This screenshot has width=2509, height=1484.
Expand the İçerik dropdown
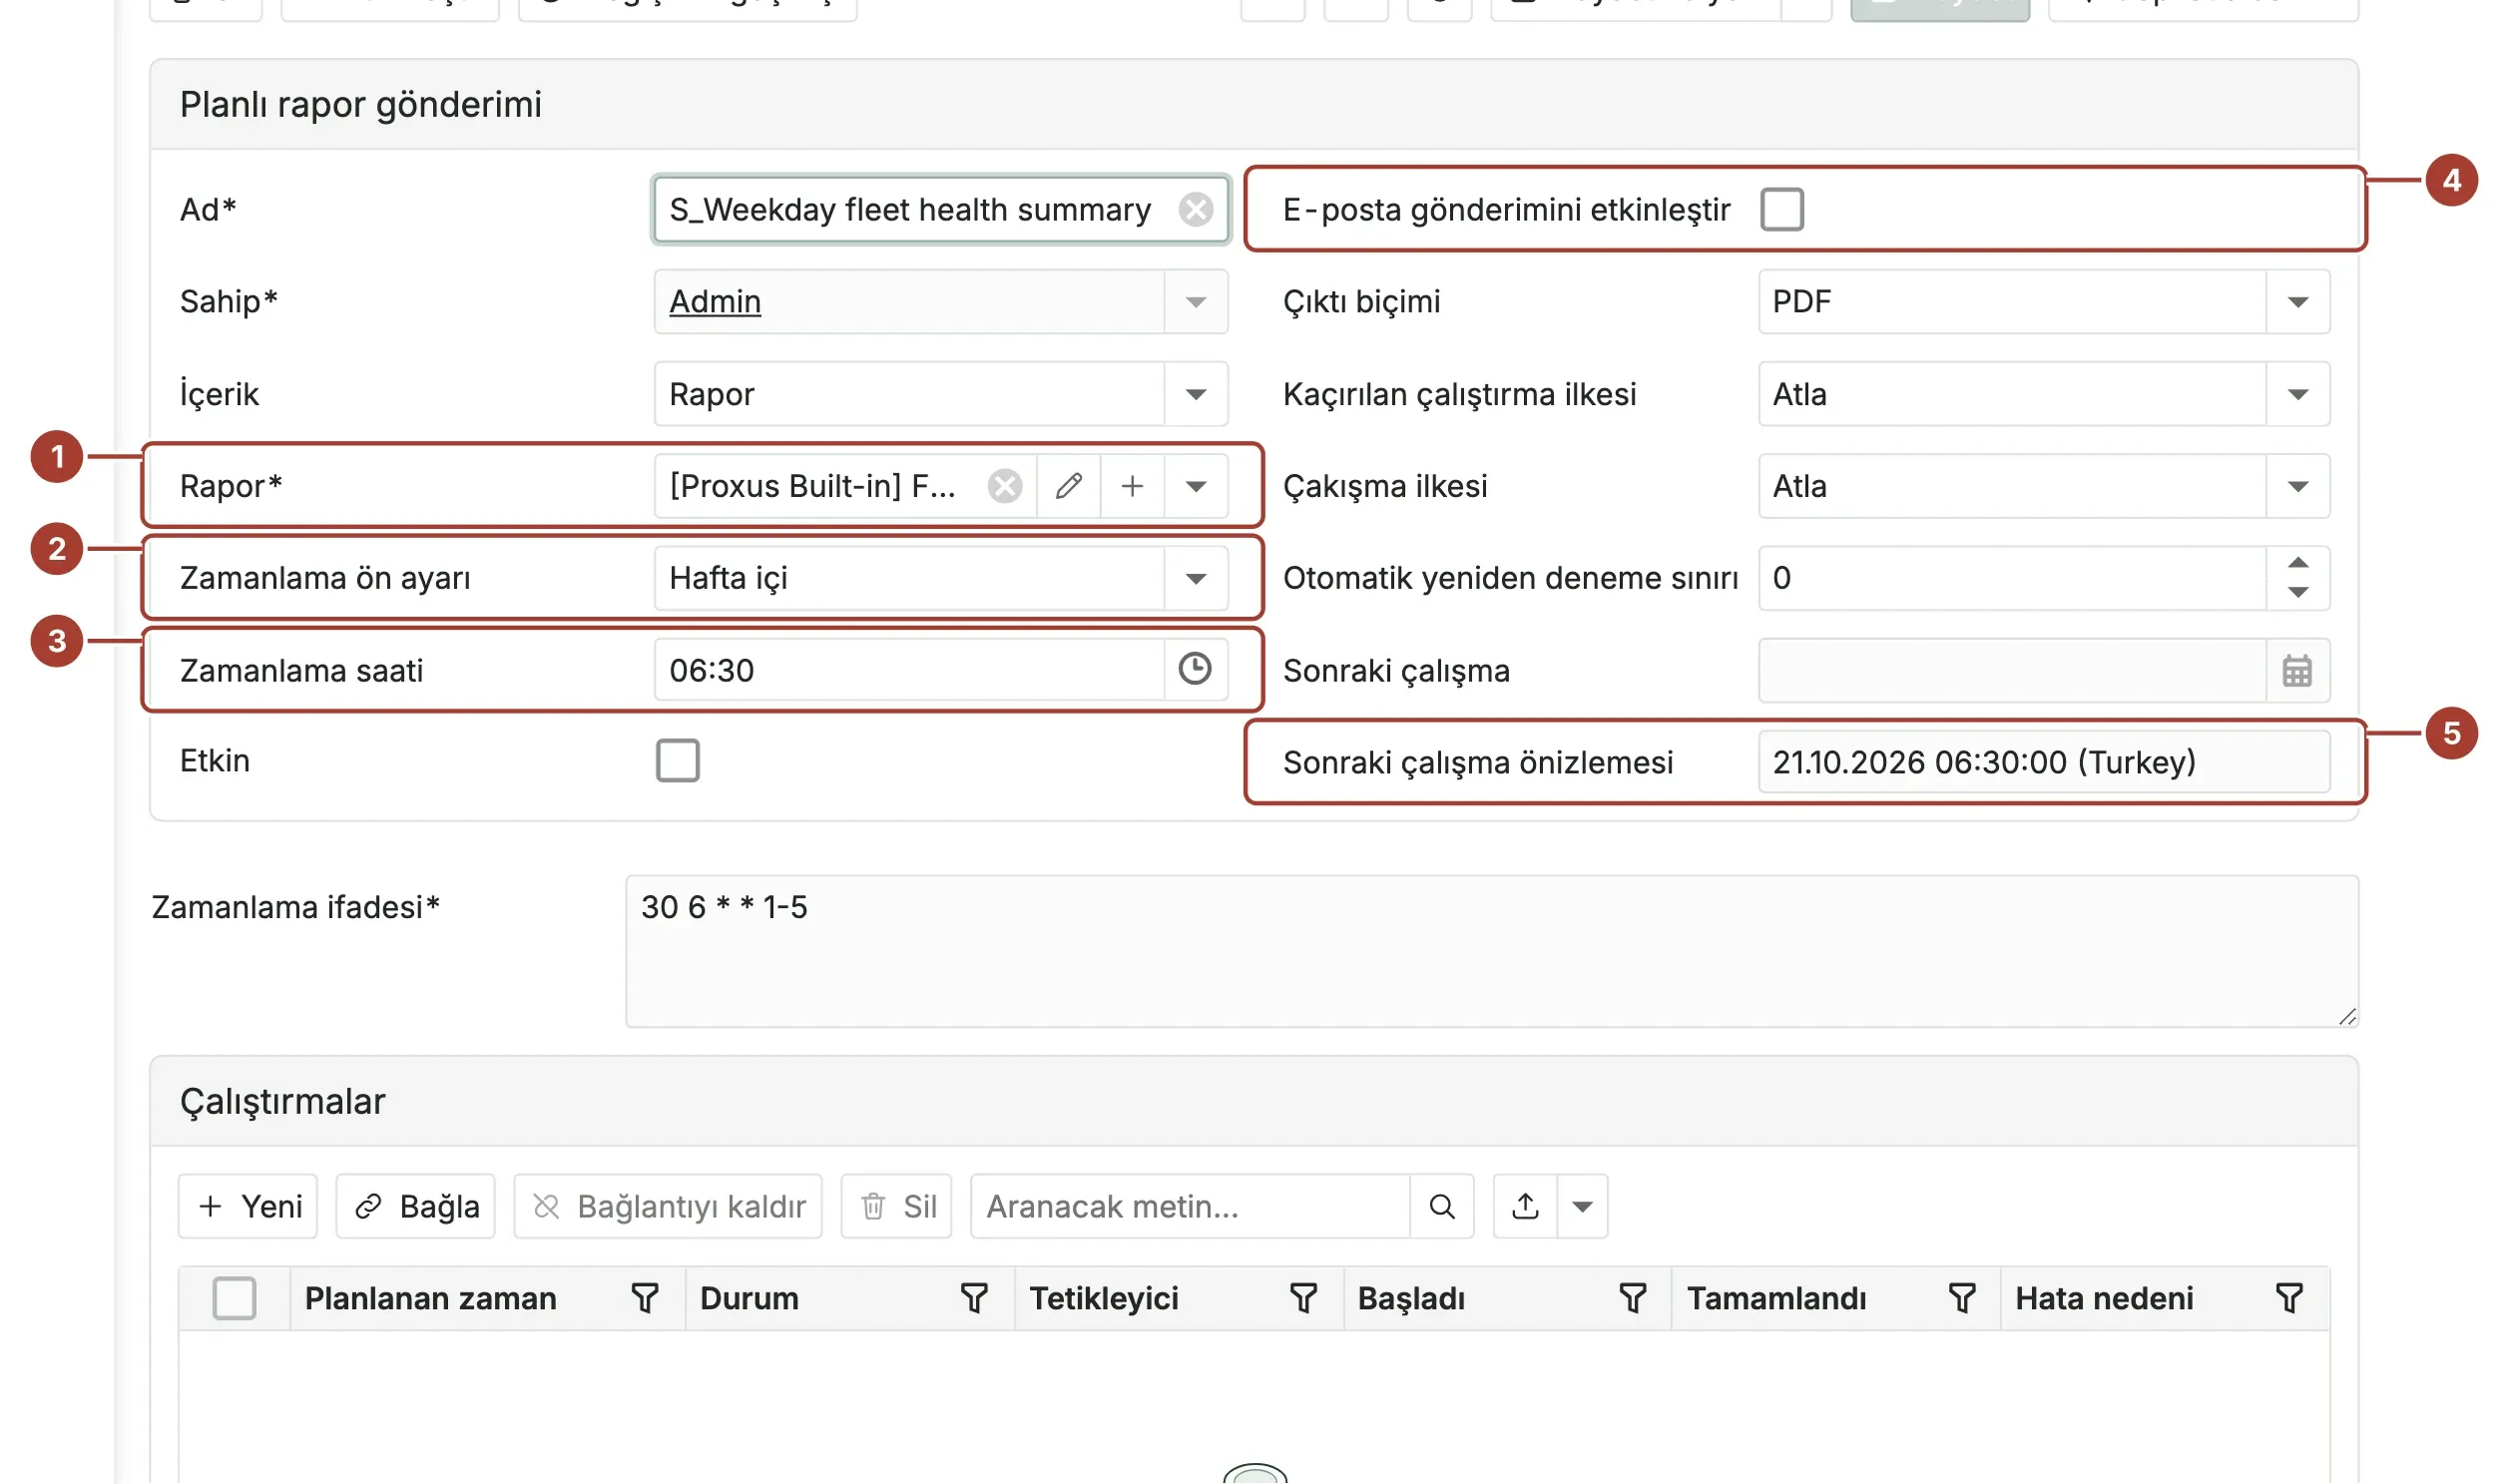click(1195, 394)
